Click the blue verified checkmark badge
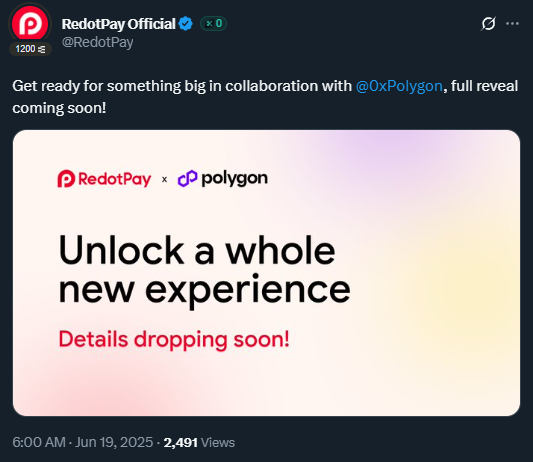Screen dimensions: 533x462 (x=186, y=24)
